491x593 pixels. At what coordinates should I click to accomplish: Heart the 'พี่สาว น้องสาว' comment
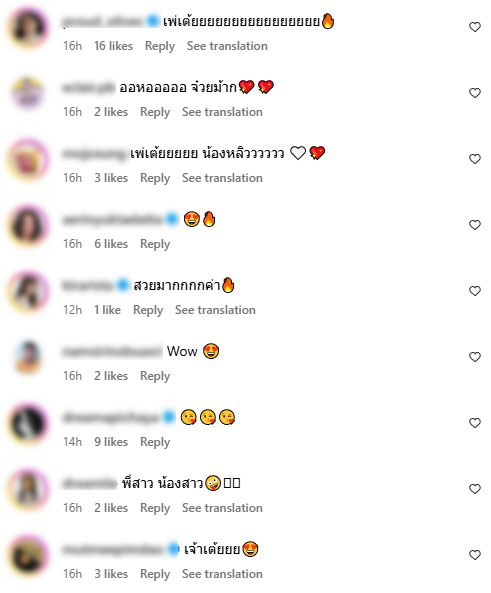(x=475, y=489)
